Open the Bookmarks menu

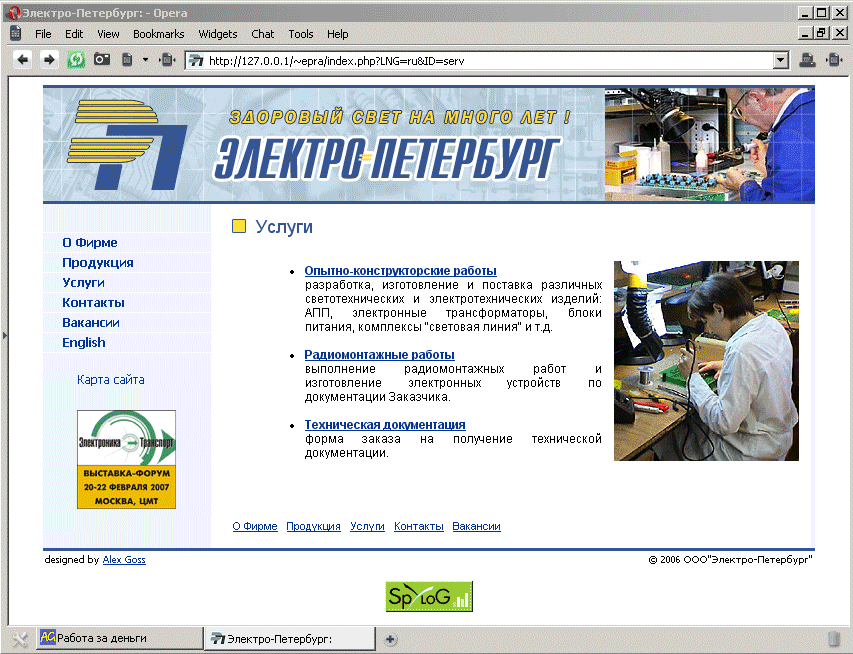click(158, 34)
